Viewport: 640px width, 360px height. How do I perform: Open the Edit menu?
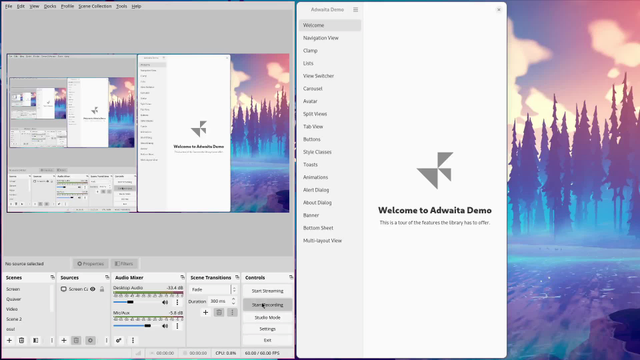[x=21, y=6]
